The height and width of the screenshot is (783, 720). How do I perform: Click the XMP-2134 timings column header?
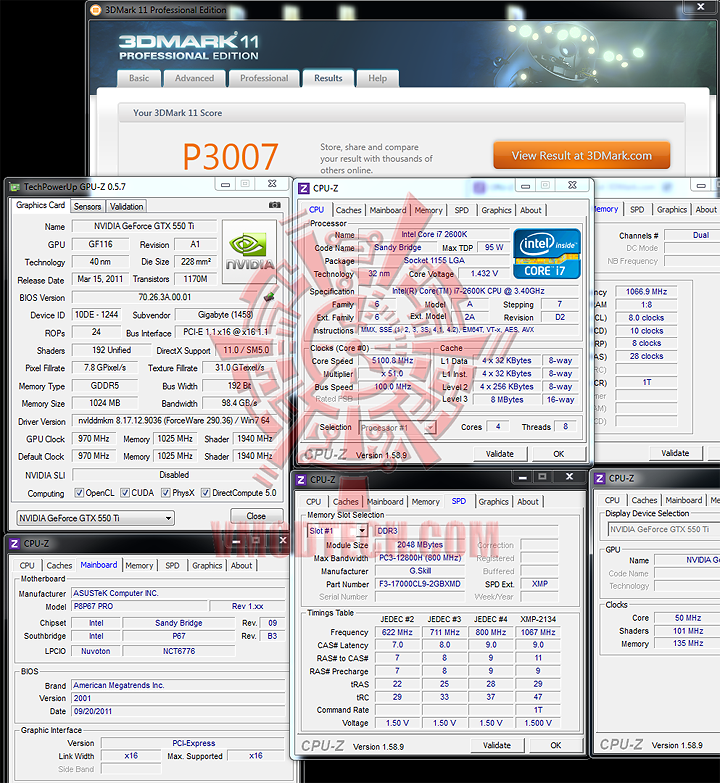(x=538, y=619)
